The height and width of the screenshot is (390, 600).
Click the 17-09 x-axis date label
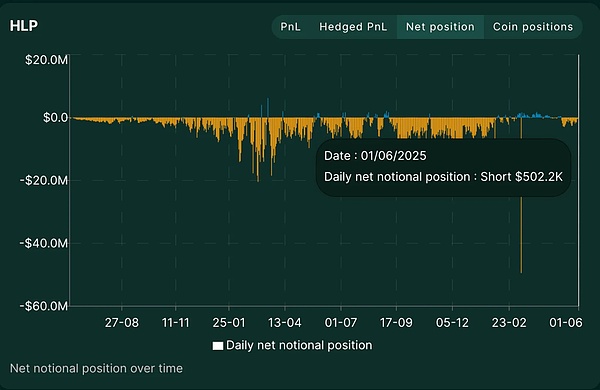coord(396,323)
